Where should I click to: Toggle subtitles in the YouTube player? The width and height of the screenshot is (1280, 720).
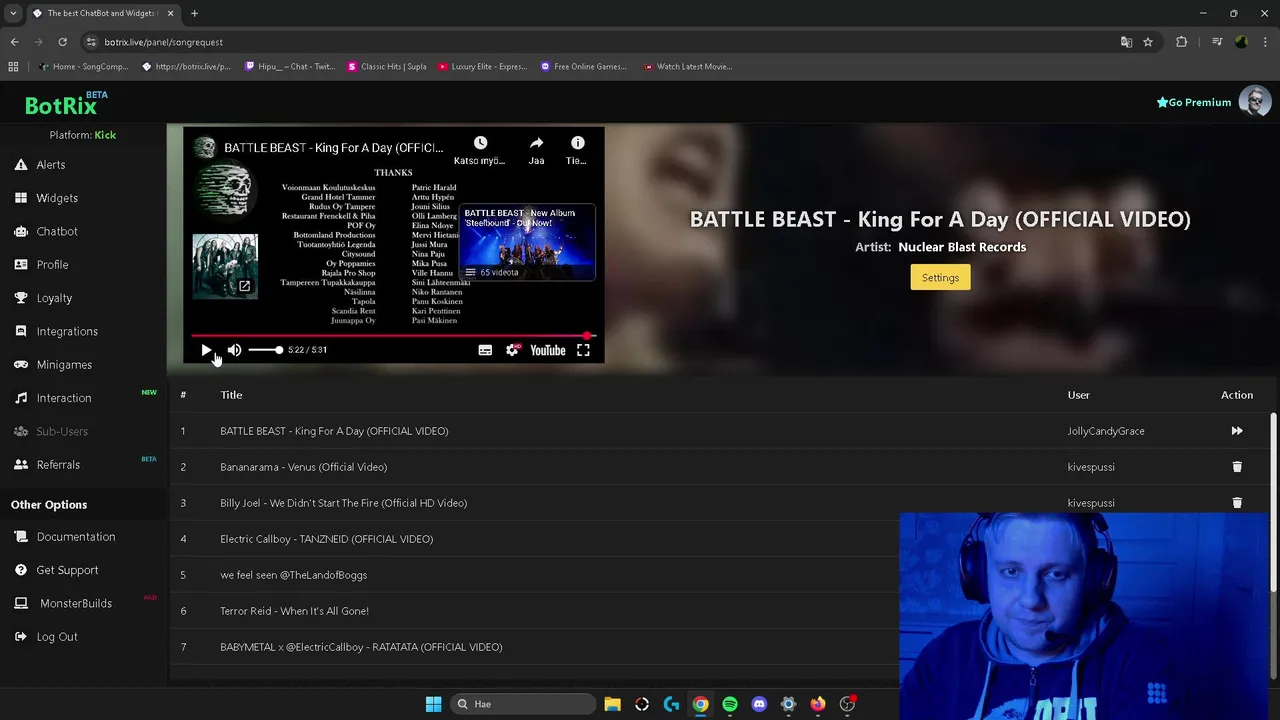click(485, 350)
